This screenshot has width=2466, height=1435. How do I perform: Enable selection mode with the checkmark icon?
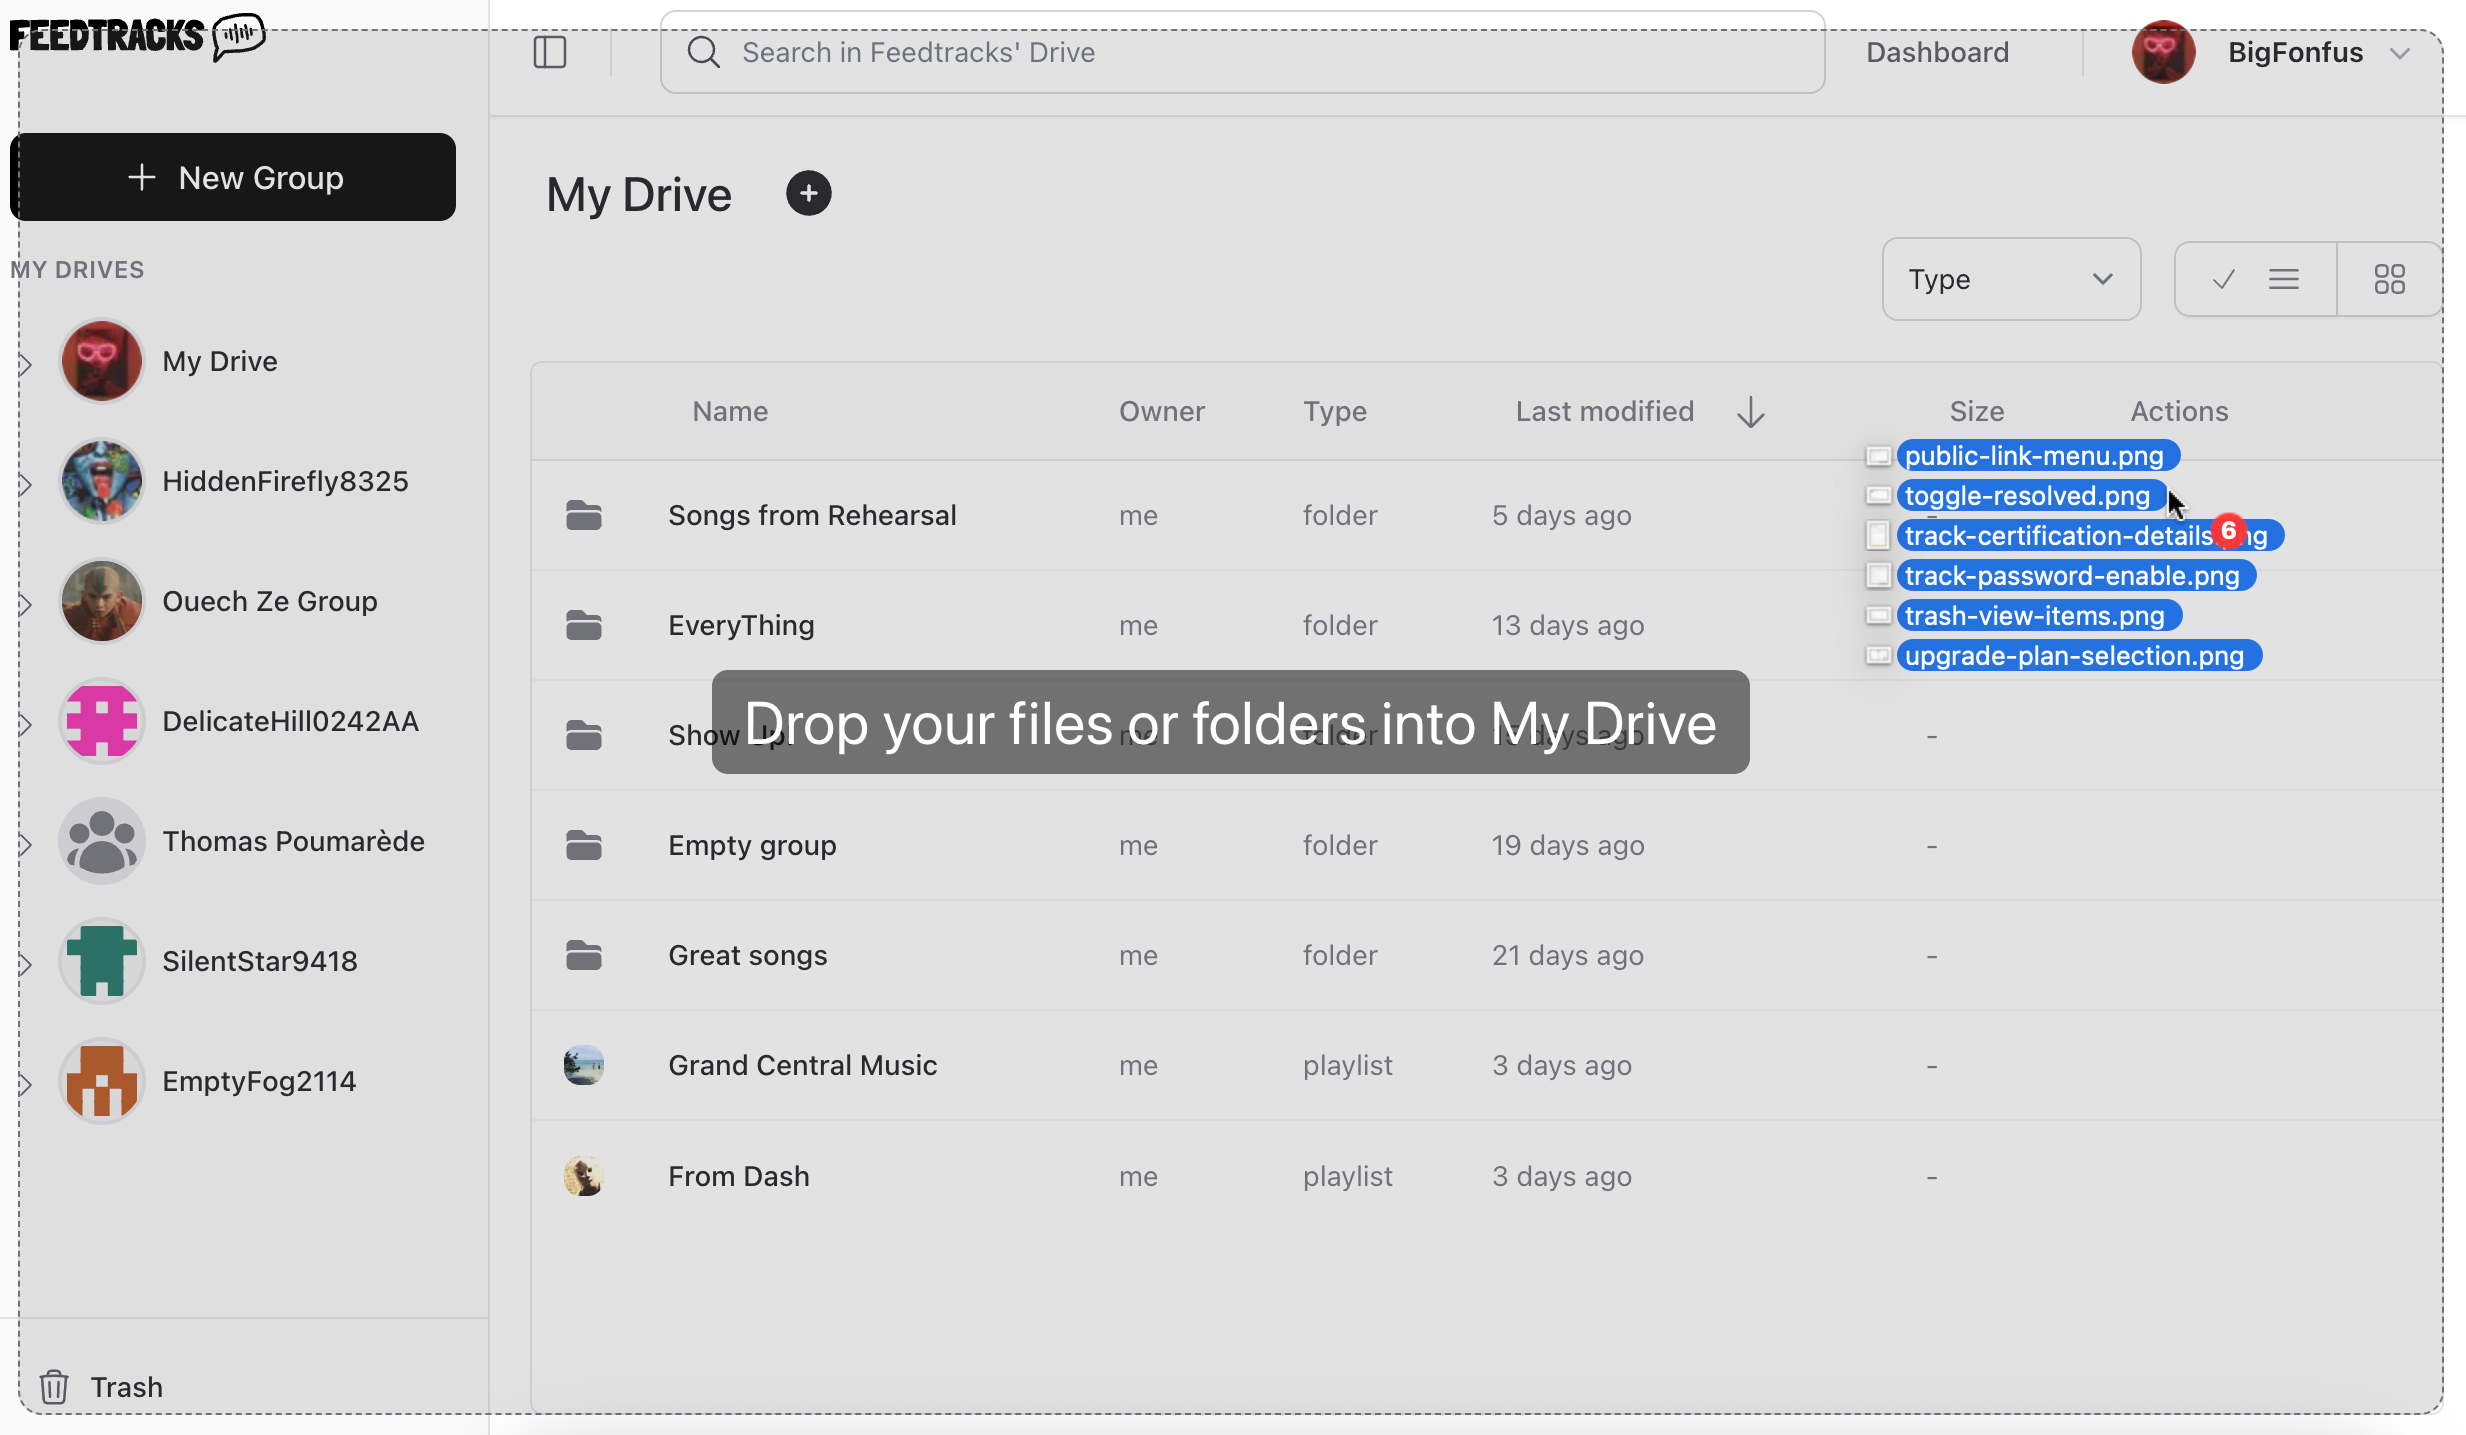[2221, 279]
